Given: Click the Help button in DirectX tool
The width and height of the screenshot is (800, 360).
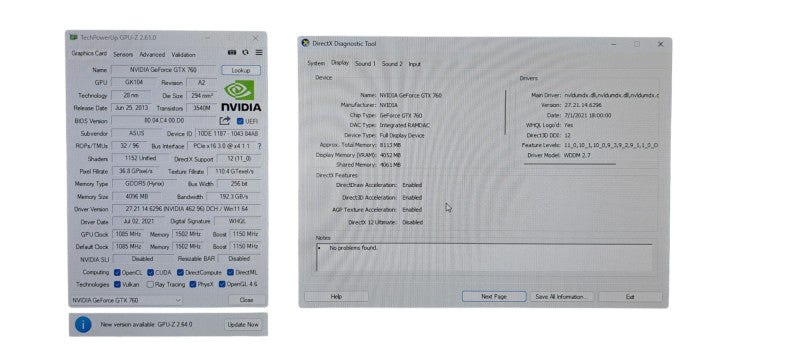Looking at the screenshot, I should (x=336, y=296).
